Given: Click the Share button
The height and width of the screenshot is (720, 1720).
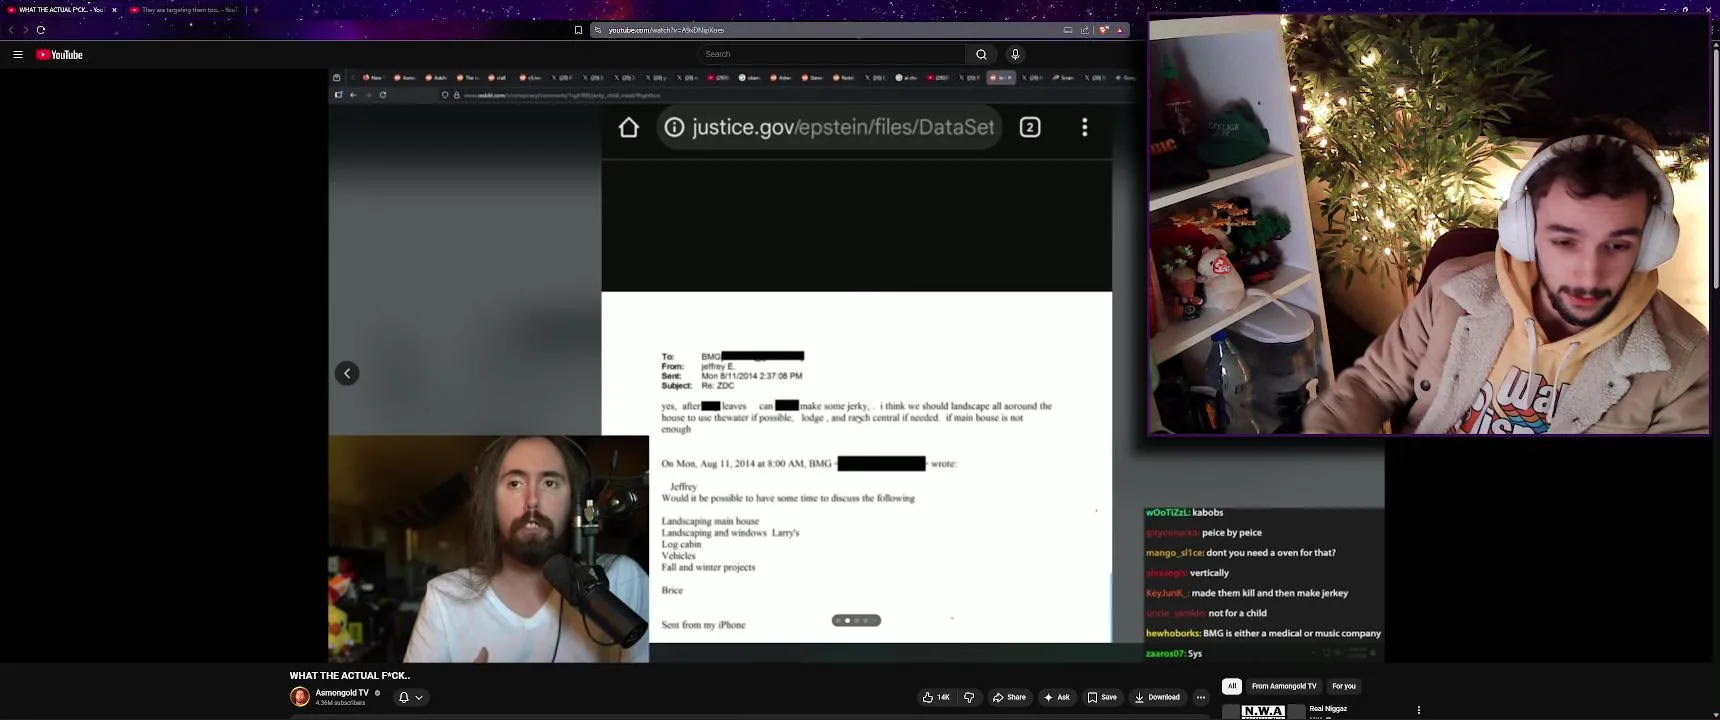Looking at the screenshot, I should point(1009,697).
